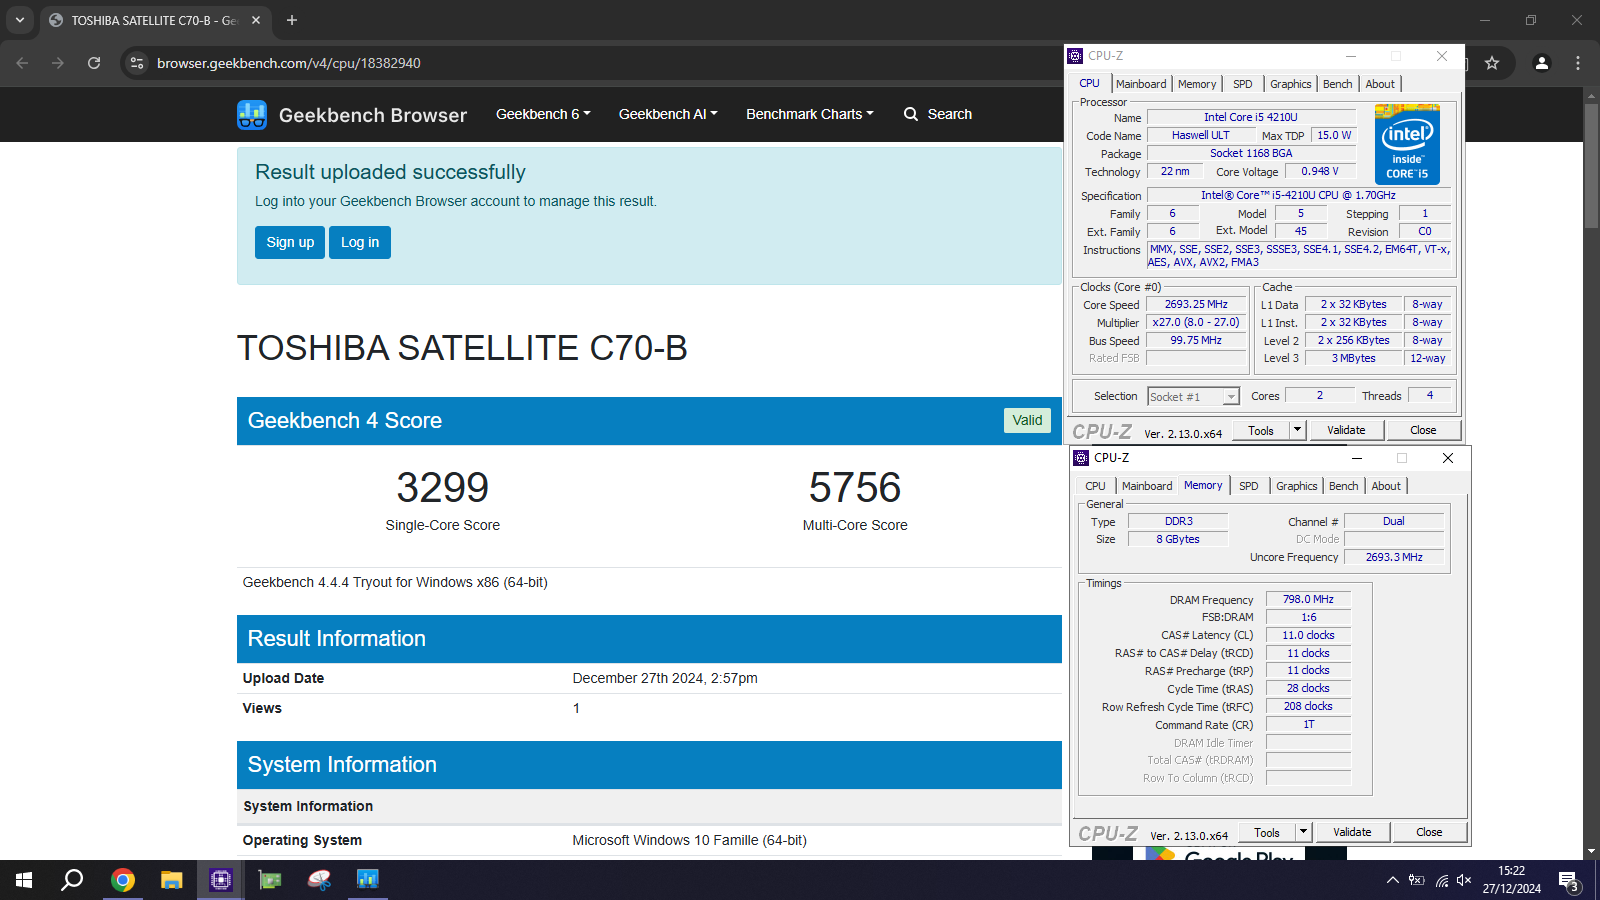This screenshot has width=1600, height=900.
Task: Select SPD tab in lower CPU-Z window
Action: [1249, 486]
